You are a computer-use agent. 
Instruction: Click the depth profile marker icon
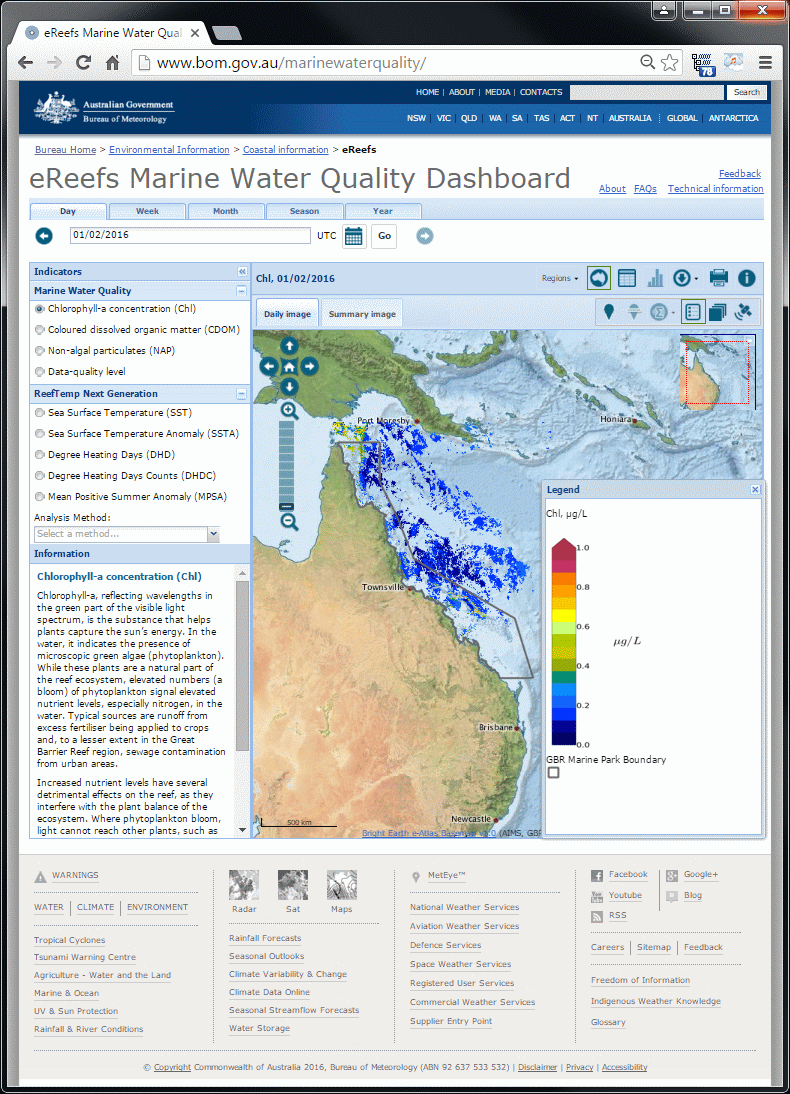point(634,312)
